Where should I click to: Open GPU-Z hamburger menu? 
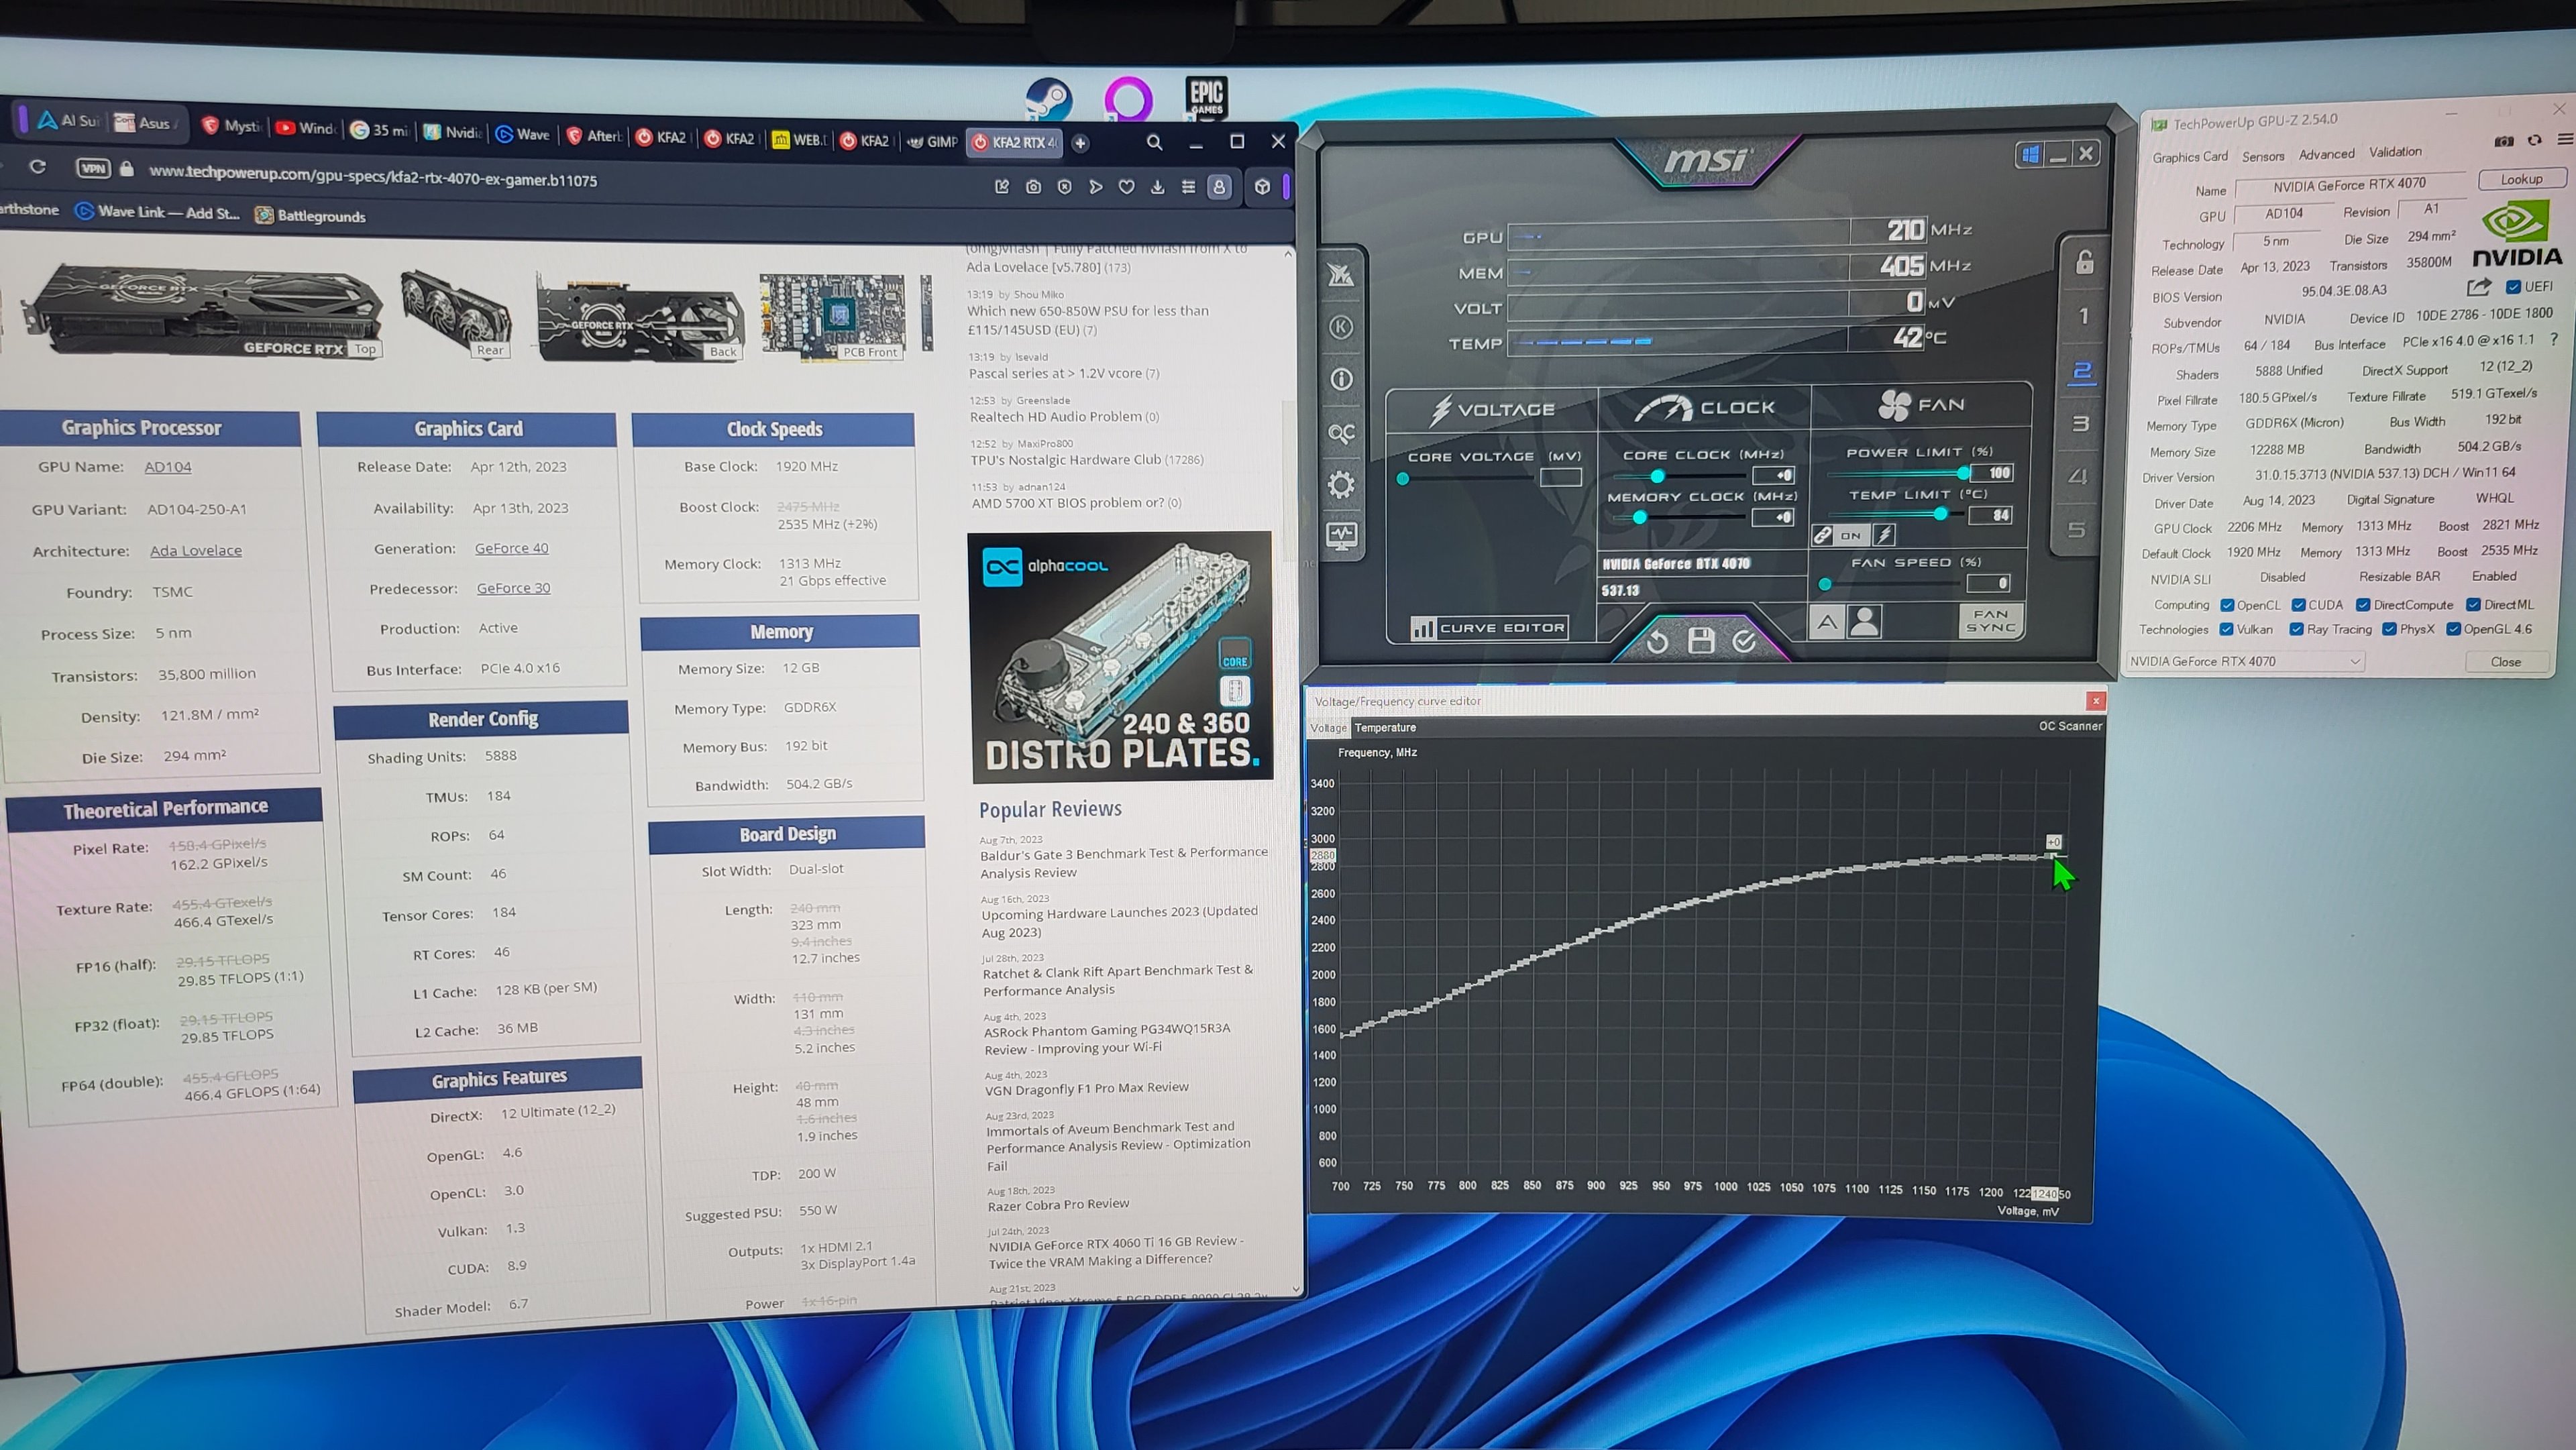[x=2564, y=139]
